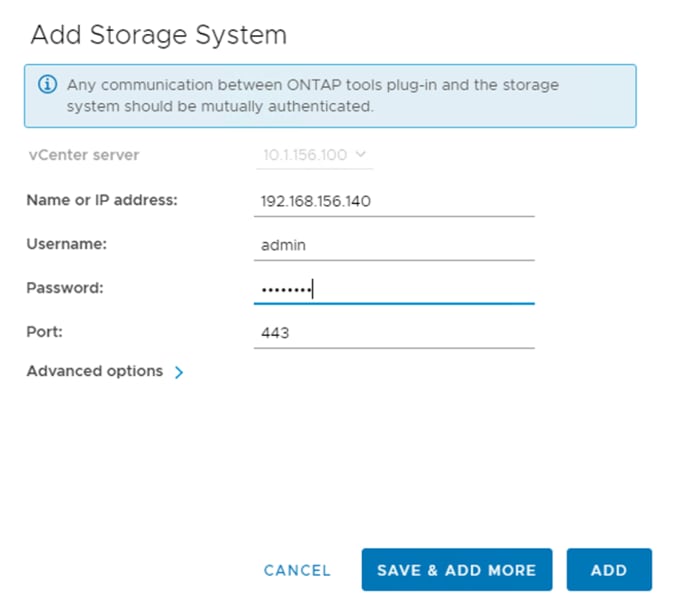Click the chevron beside 10.1.156.100

[362, 155]
